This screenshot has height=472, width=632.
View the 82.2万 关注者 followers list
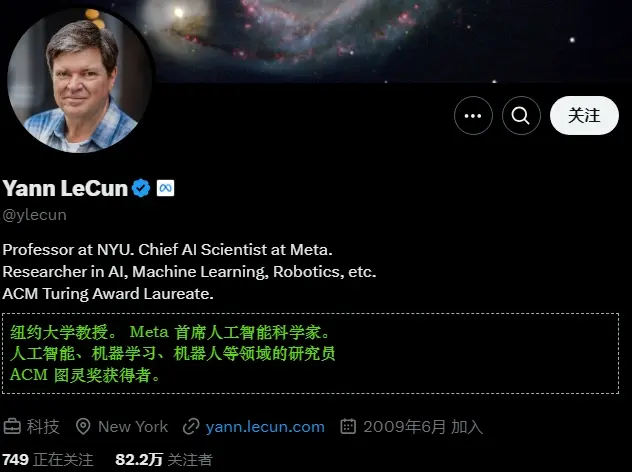tap(164, 460)
